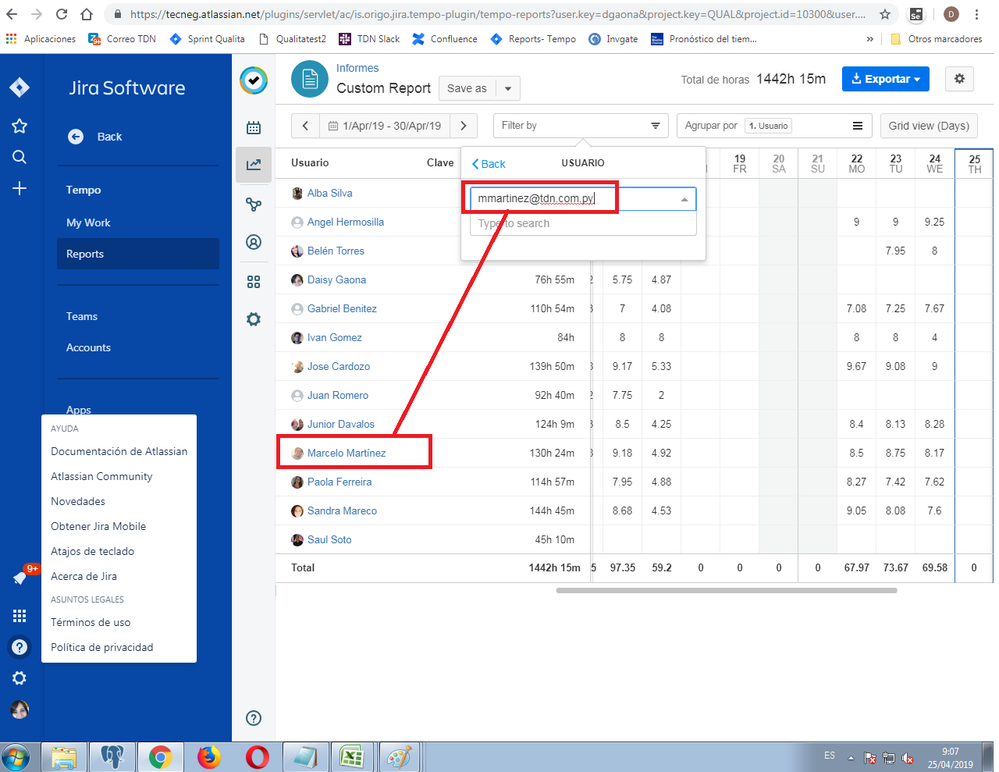Open Marcelo Martínez user row
Image resolution: width=999 pixels, height=772 pixels.
pyautogui.click(x=346, y=453)
